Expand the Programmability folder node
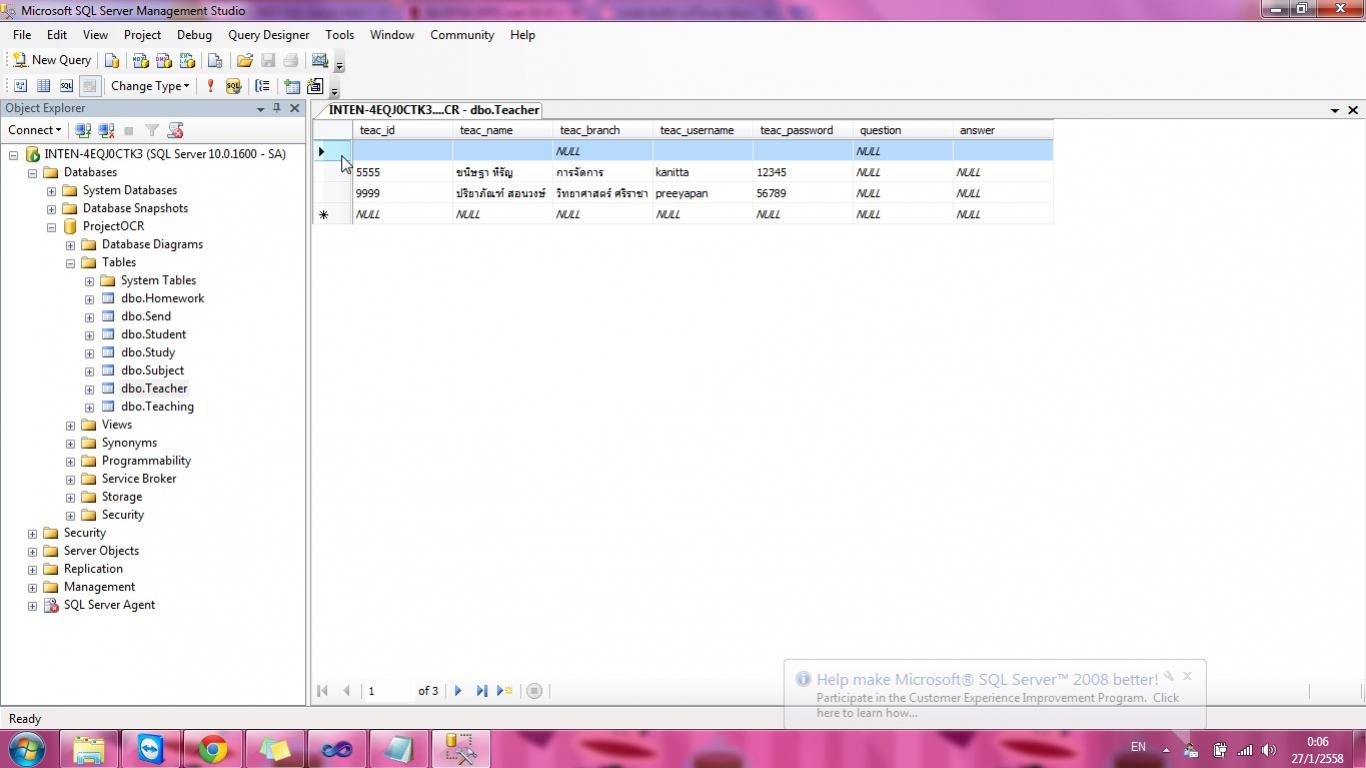1366x768 pixels. click(70, 461)
